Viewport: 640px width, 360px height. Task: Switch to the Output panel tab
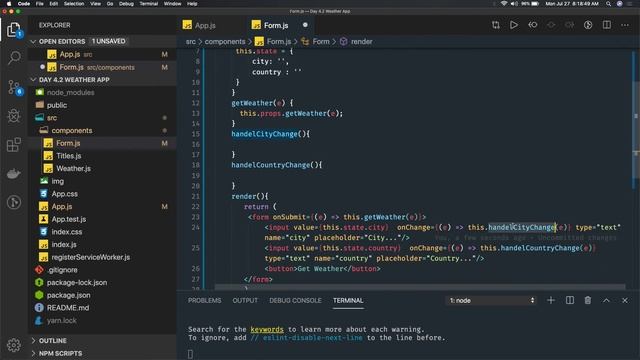pyautogui.click(x=245, y=300)
